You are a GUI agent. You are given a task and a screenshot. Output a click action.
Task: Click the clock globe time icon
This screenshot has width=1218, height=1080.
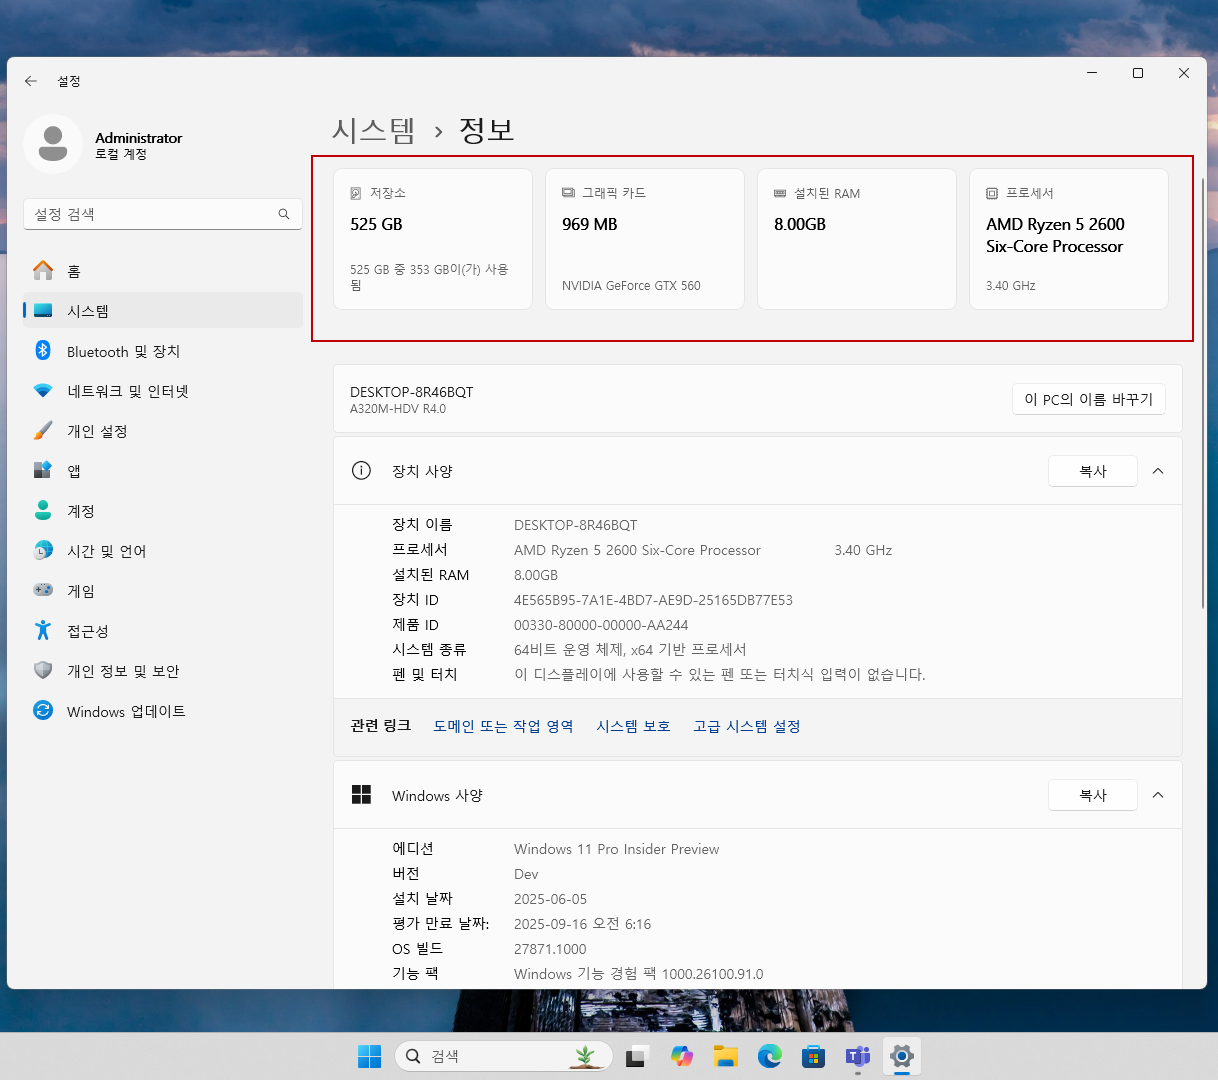(x=43, y=550)
